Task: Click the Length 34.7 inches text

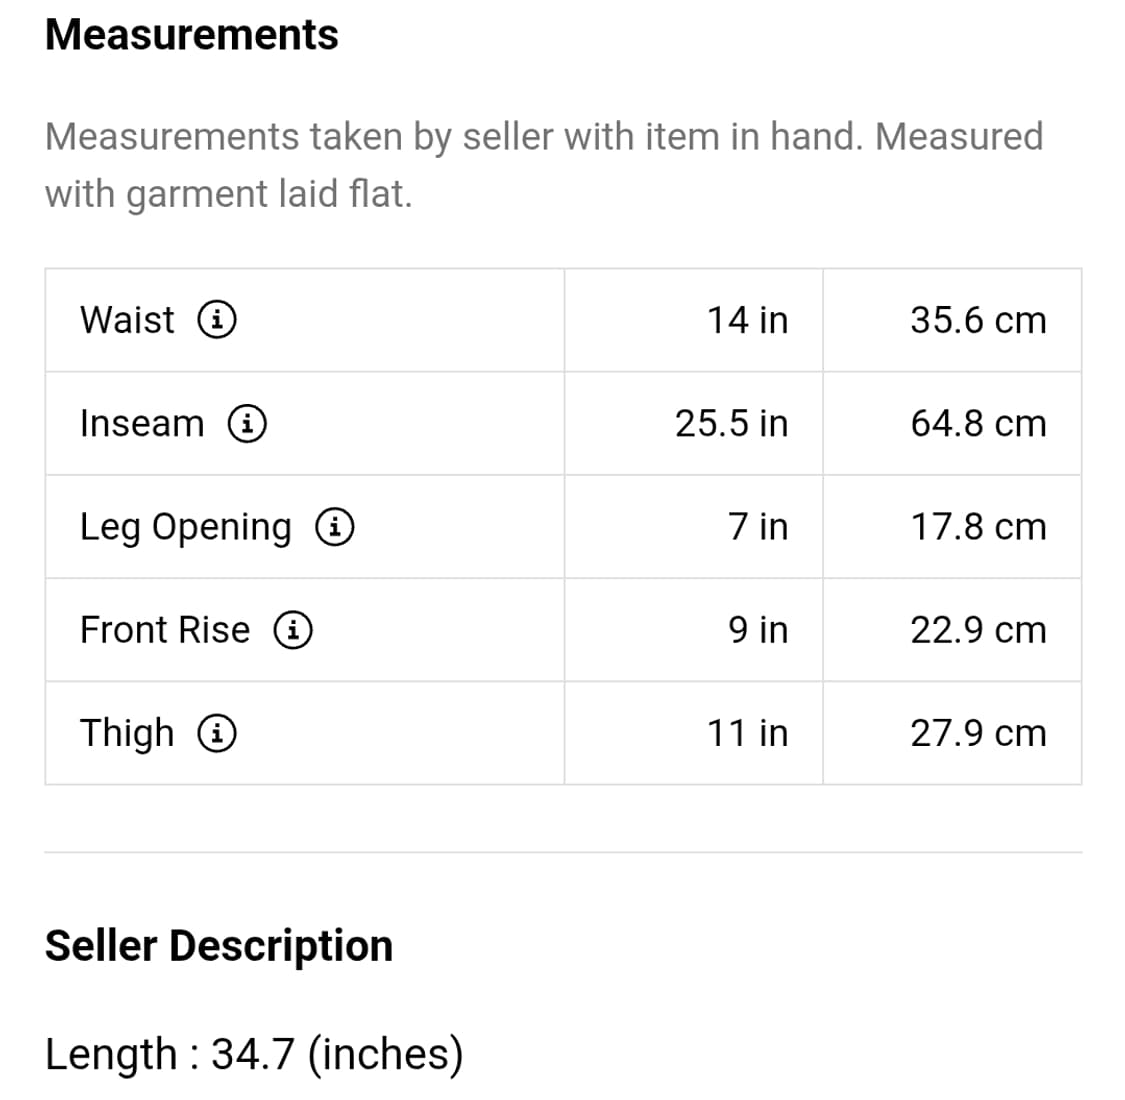Action: [x=254, y=1054]
